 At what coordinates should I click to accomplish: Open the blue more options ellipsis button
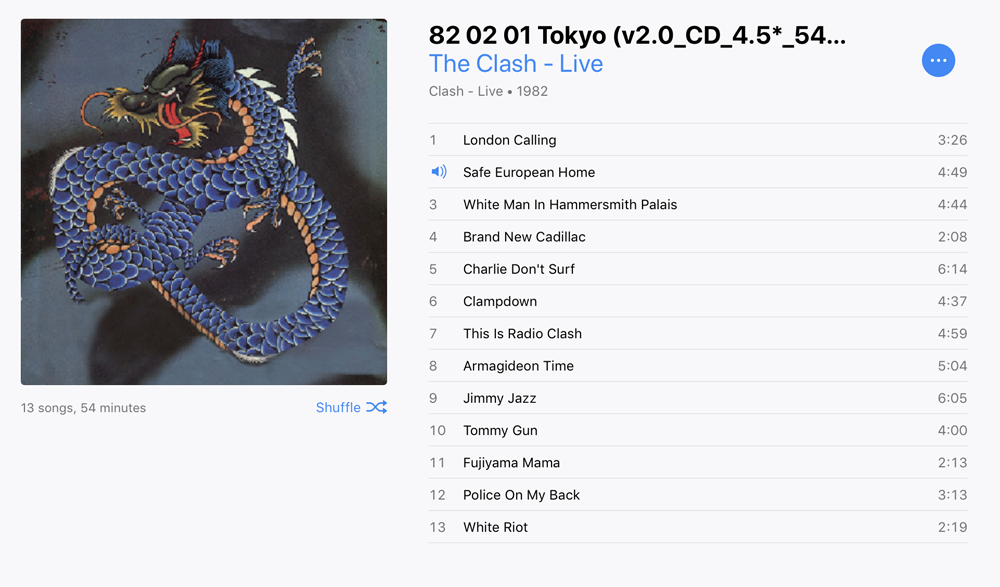[938, 61]
